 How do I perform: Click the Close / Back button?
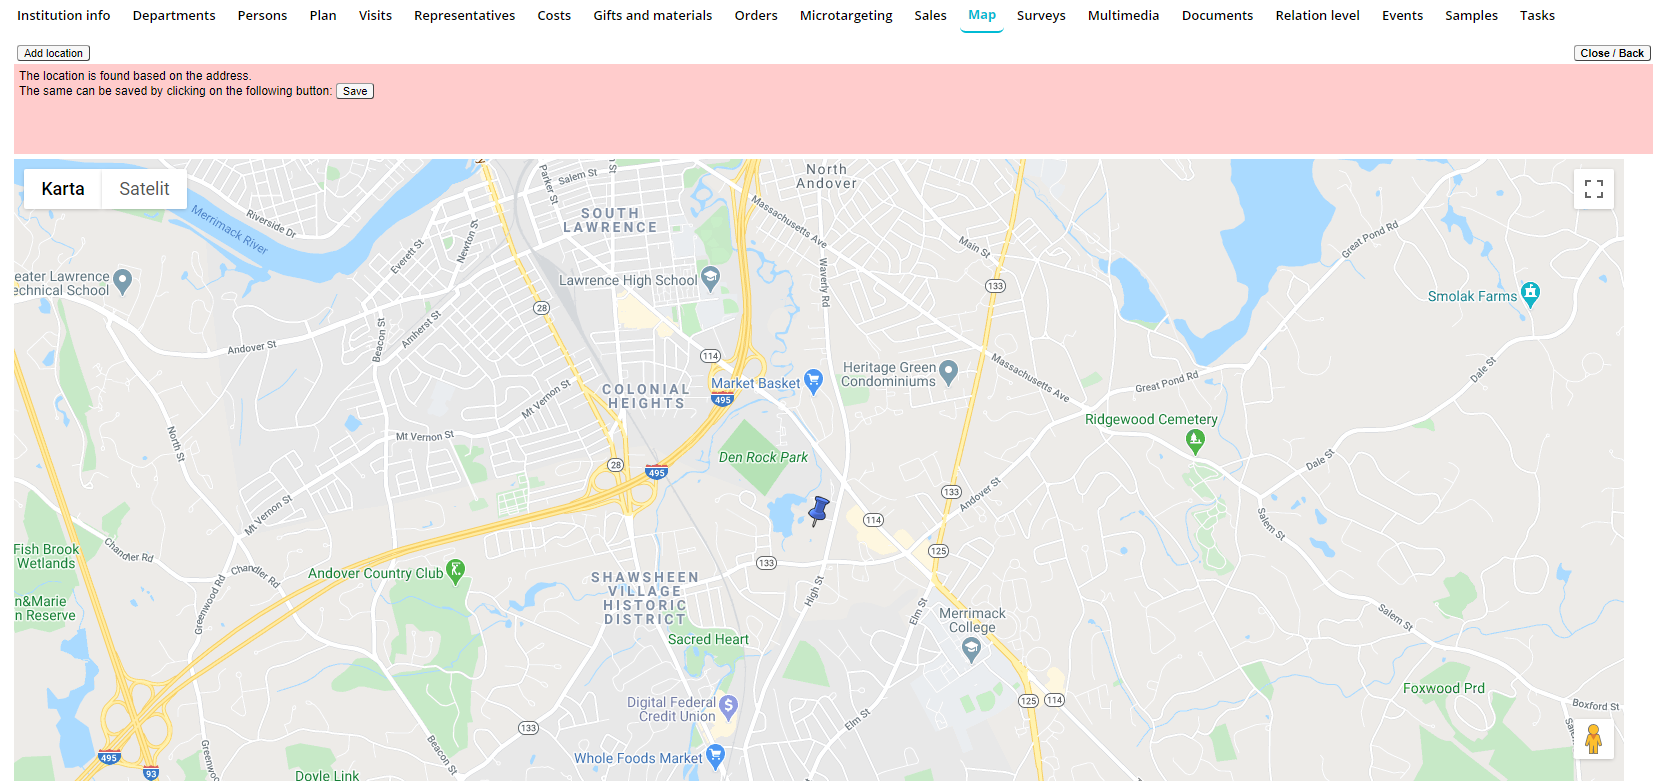pyautogui.click(x=1612, y=53)
